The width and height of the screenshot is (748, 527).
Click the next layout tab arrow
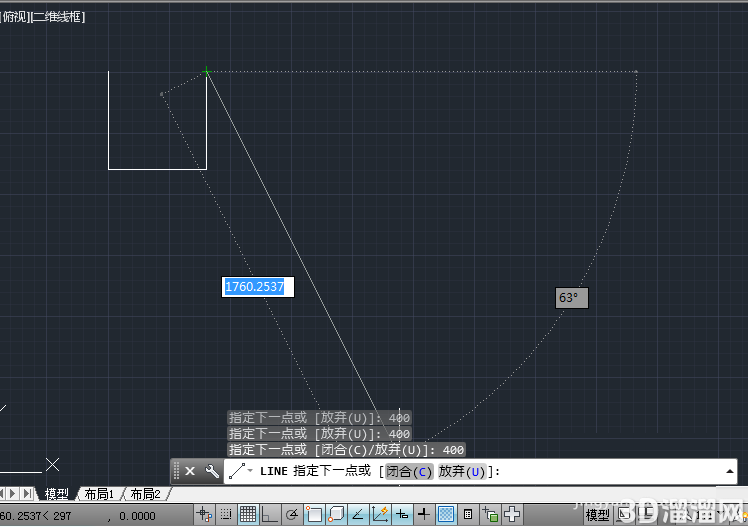pos(13,494)
